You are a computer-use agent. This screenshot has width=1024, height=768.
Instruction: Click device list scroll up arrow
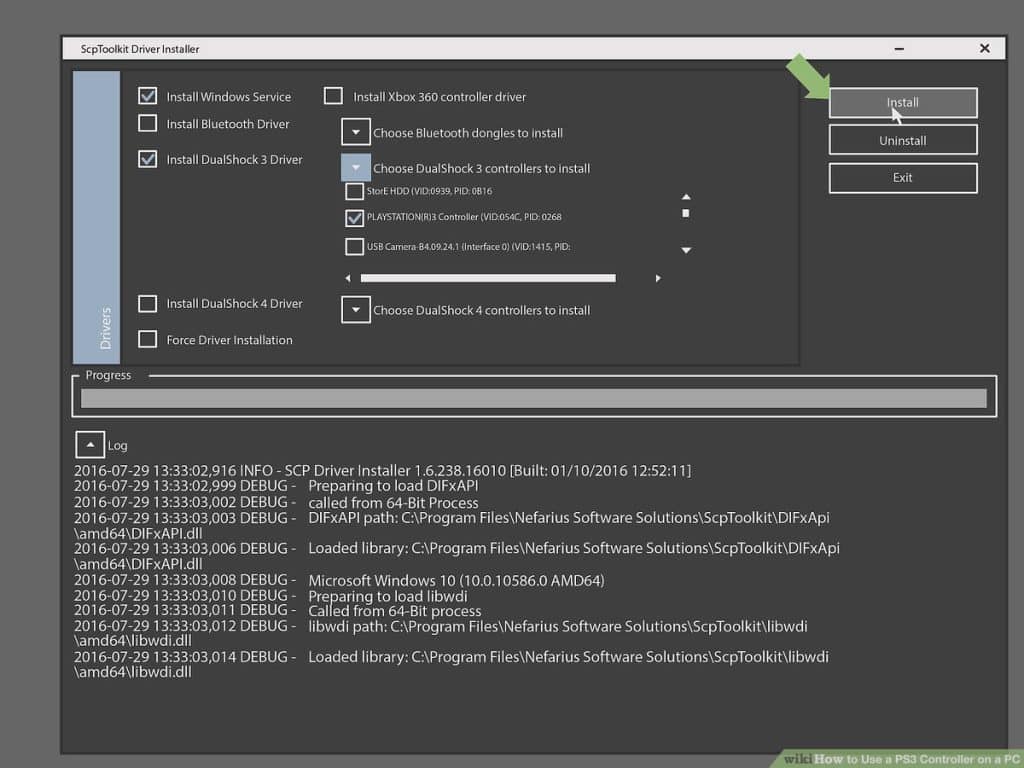point(686,197)
